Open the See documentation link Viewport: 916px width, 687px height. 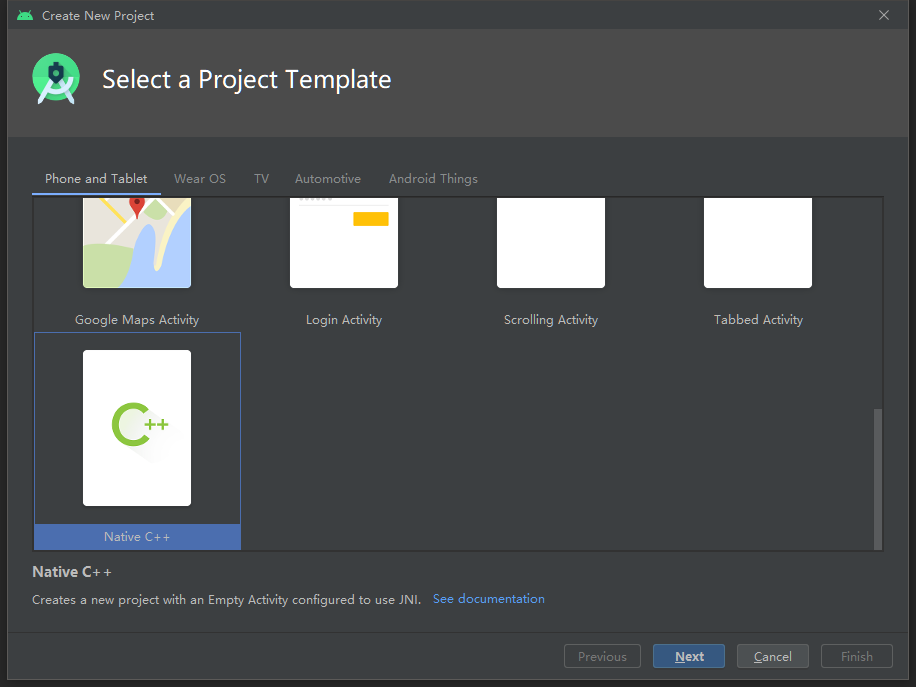pyautogui.click(x=489, y=599)
